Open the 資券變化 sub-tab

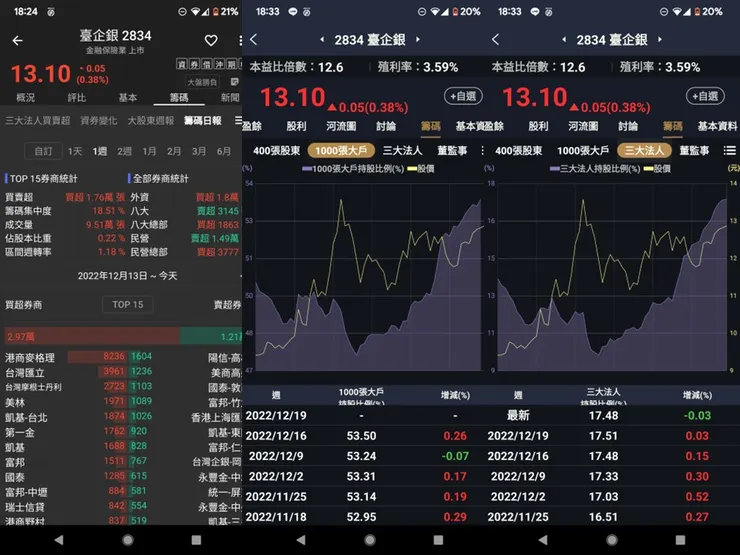[99, 120]
